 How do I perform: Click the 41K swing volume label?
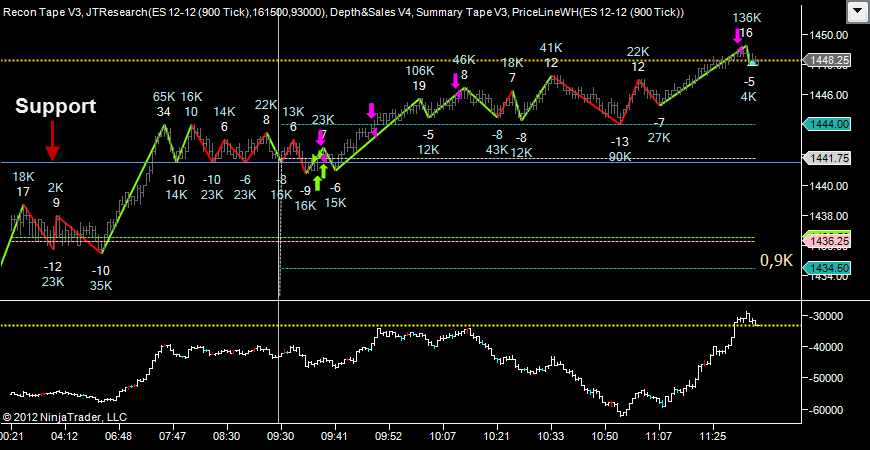pyautogui.click(x=551, y=48)
